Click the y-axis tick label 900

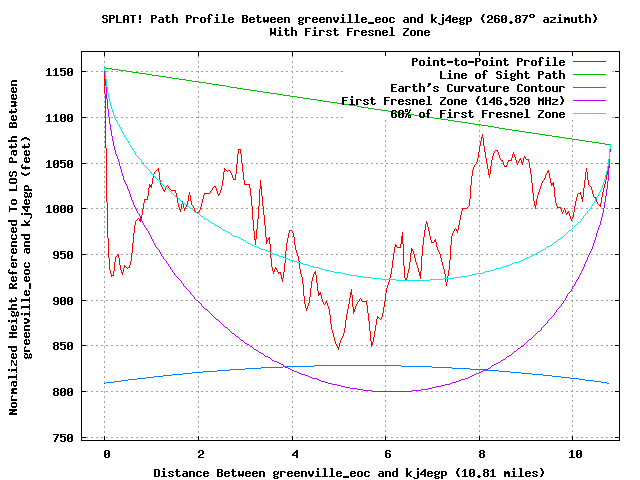point(63,301)
